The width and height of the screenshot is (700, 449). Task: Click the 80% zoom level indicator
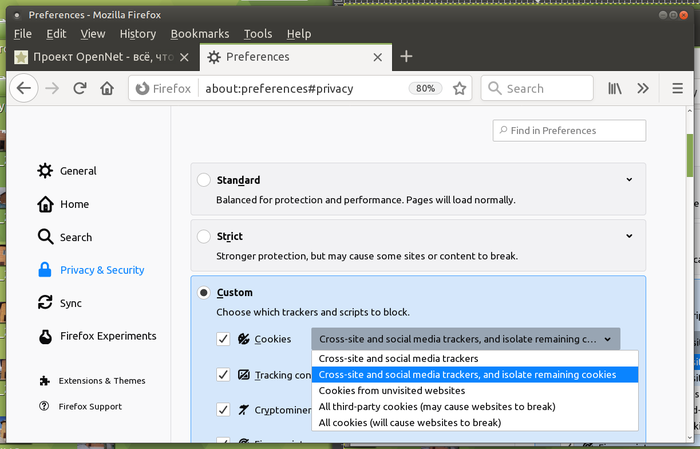[425, 88]
